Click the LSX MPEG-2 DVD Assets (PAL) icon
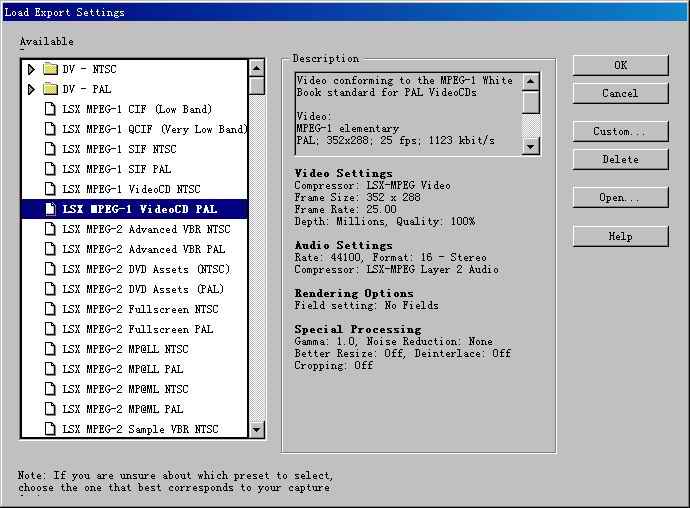 pyautogui.click(x=50, y=289)
